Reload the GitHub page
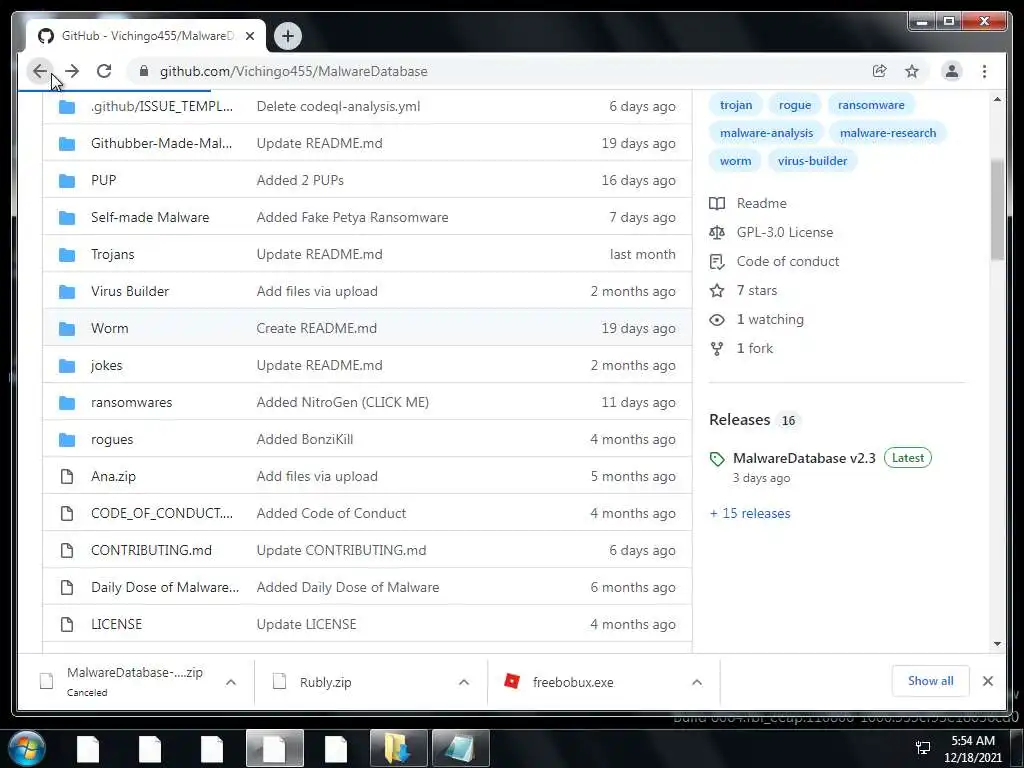Screen dimensions: 1024x768 104,71
